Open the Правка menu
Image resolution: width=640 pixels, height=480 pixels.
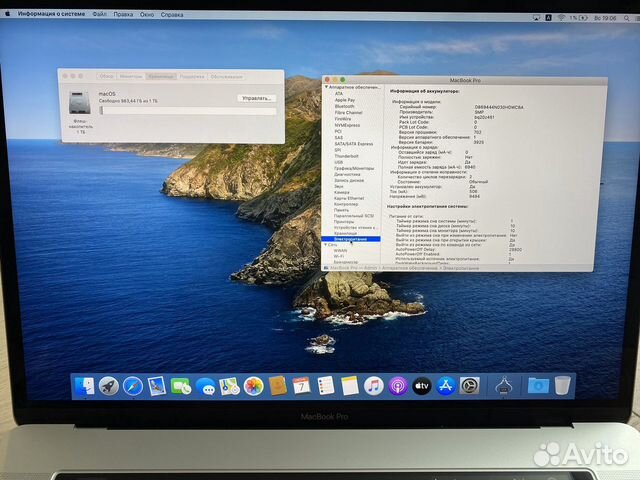tap(123, 14)
